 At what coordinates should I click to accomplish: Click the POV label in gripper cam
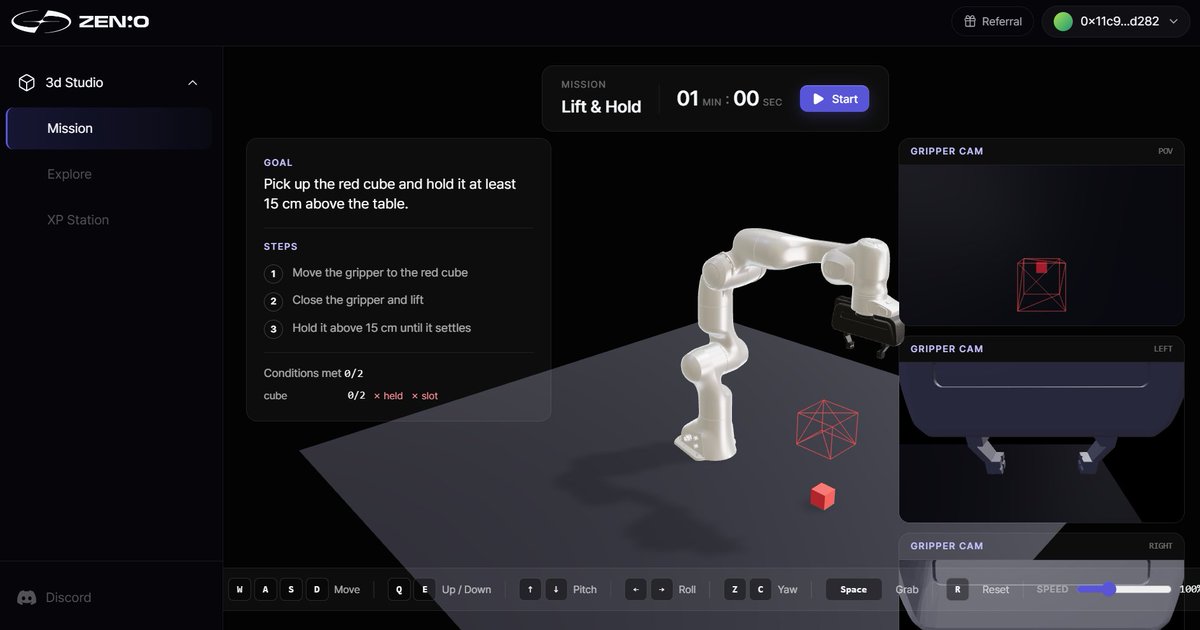coord(1165,151)
